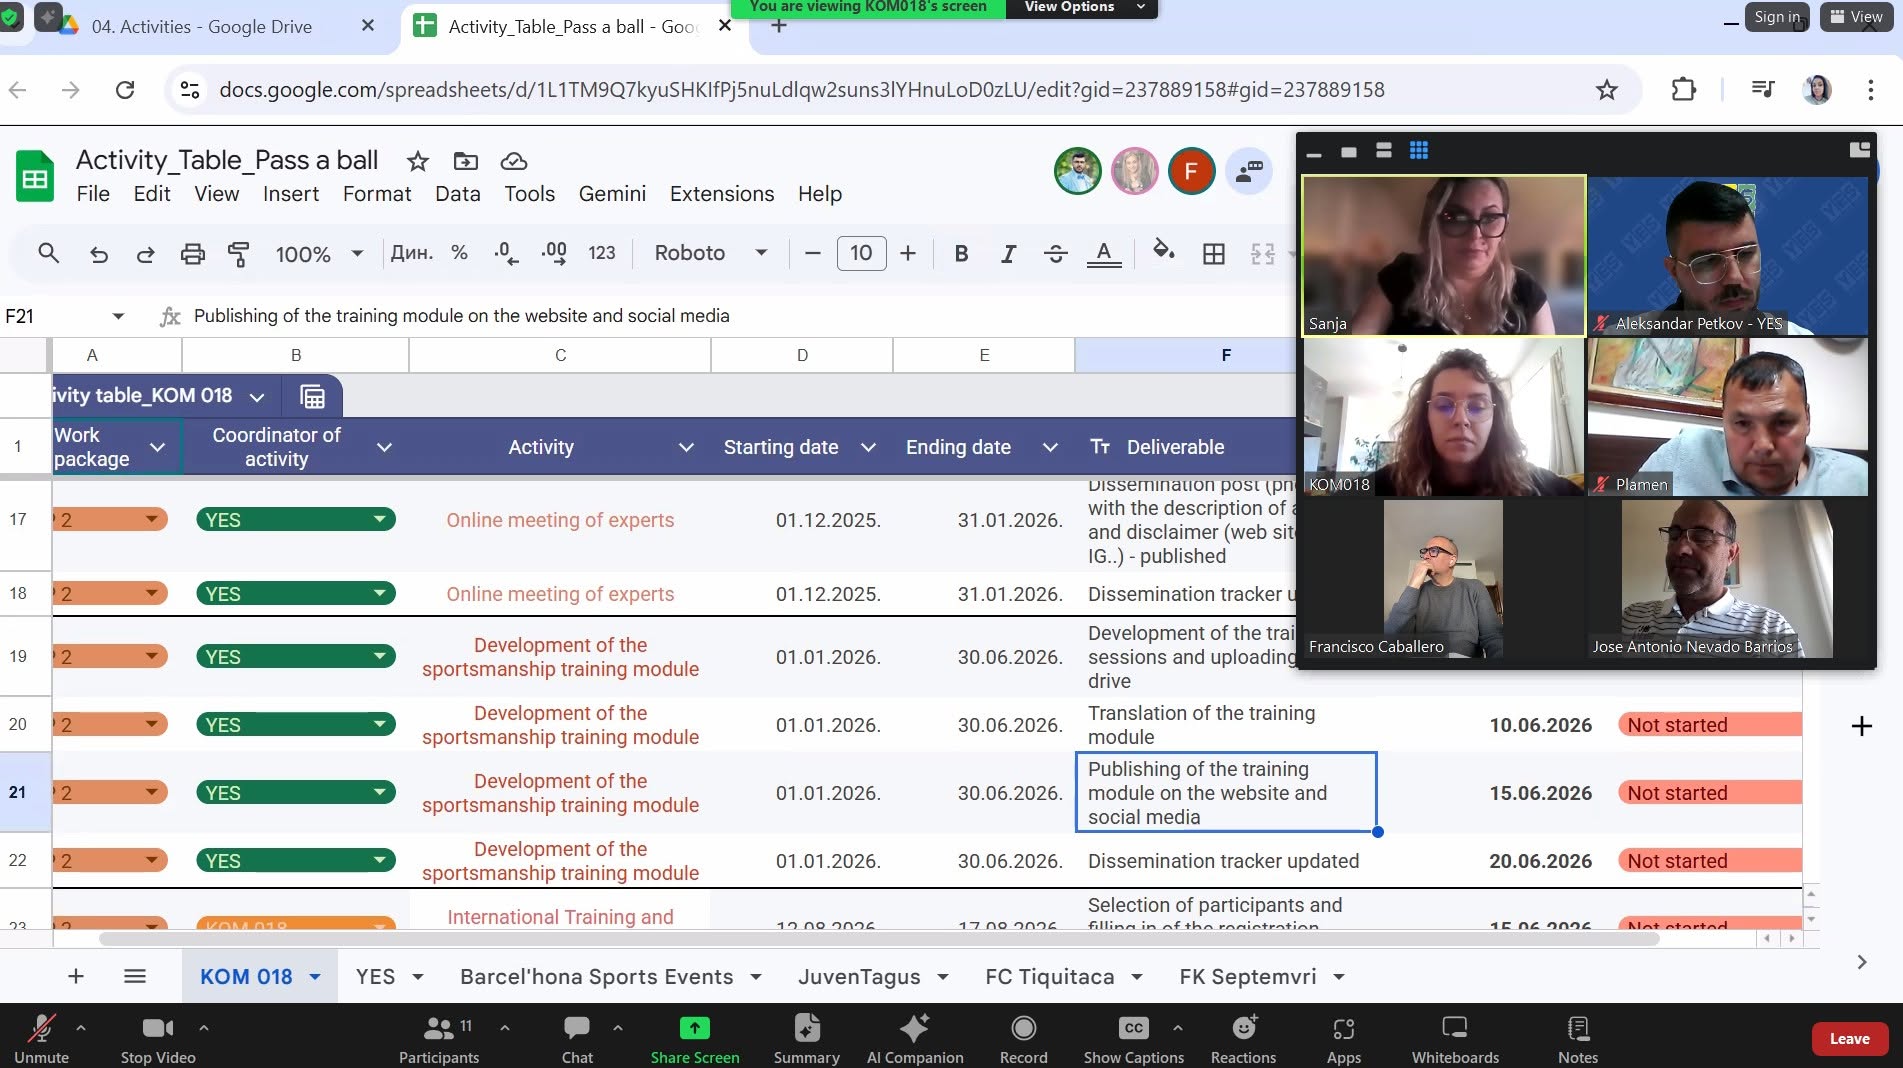The width and height of the screenshot is (1903, 1068).
Task: Print the spreadsheet
Action: coord(192,254)
